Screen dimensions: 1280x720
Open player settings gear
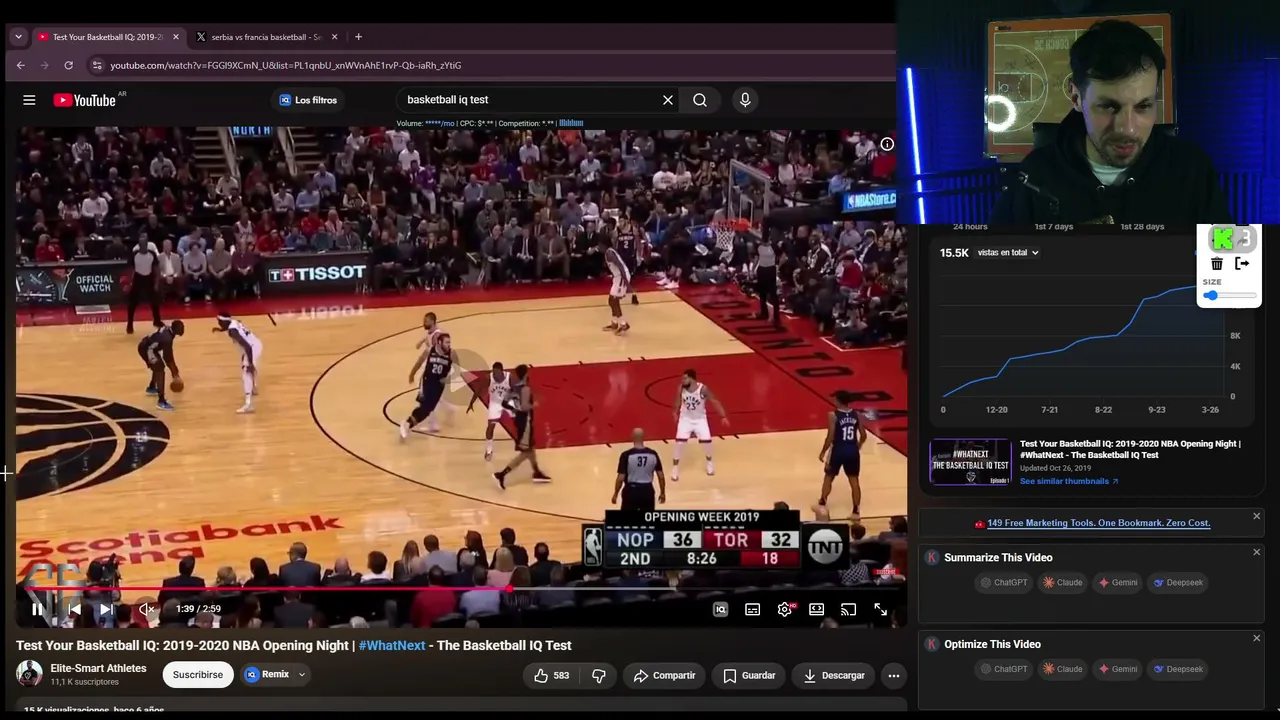[785, 609]
